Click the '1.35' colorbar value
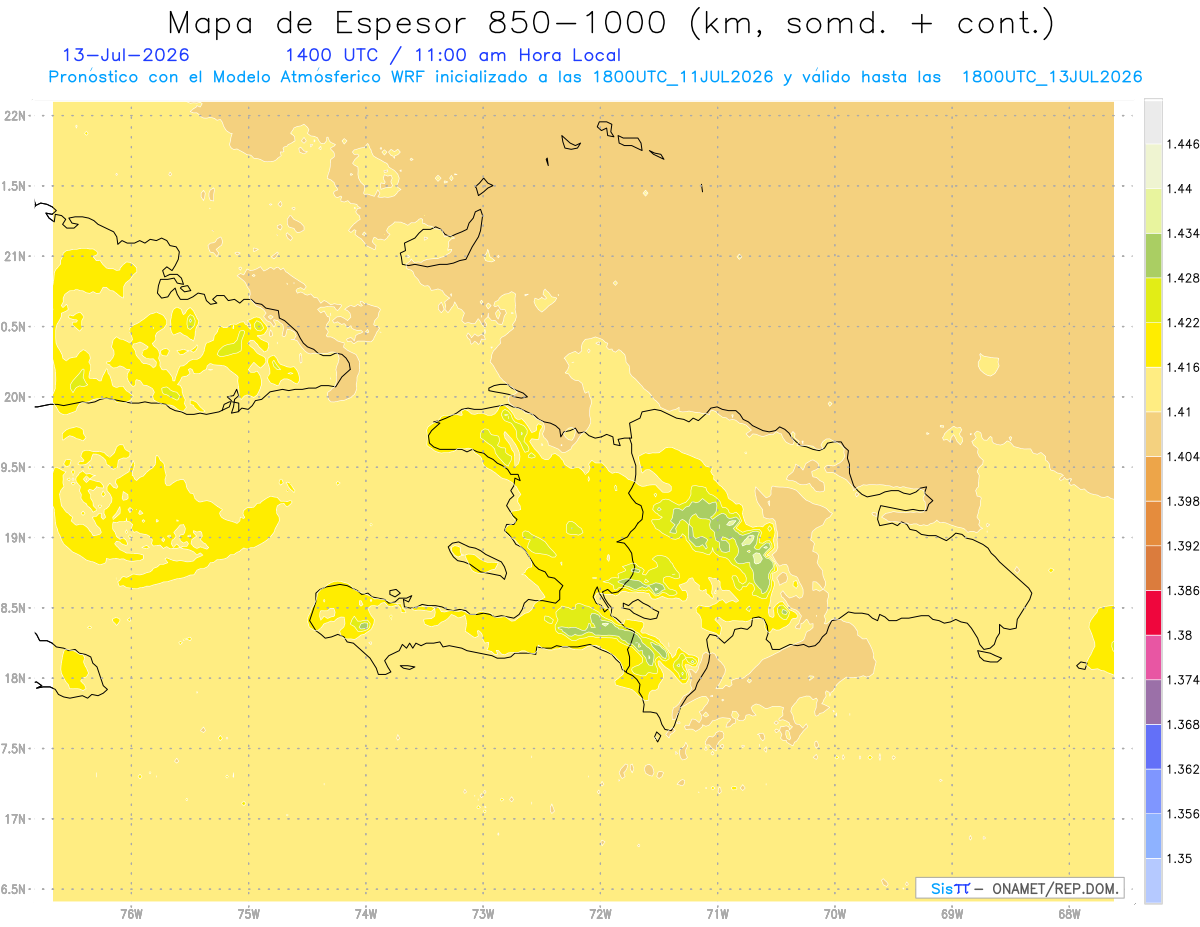 [1180, 858]
